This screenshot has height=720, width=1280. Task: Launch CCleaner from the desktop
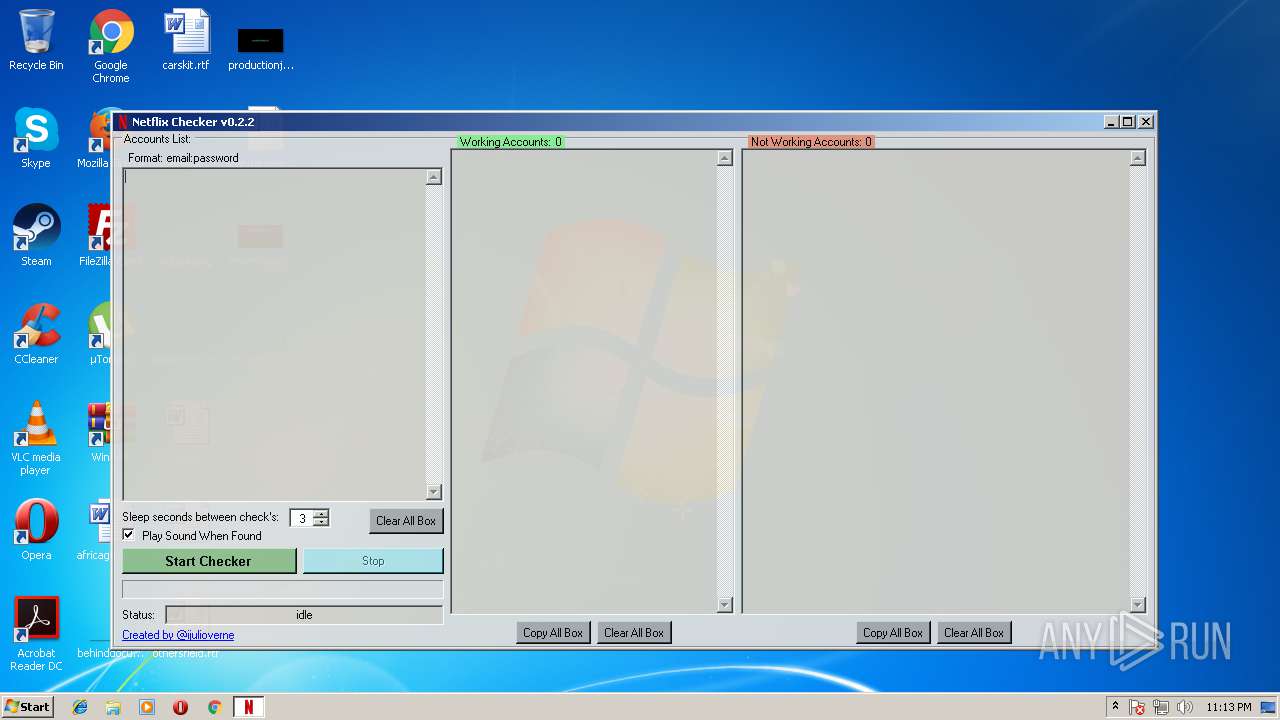click(36, 334)
